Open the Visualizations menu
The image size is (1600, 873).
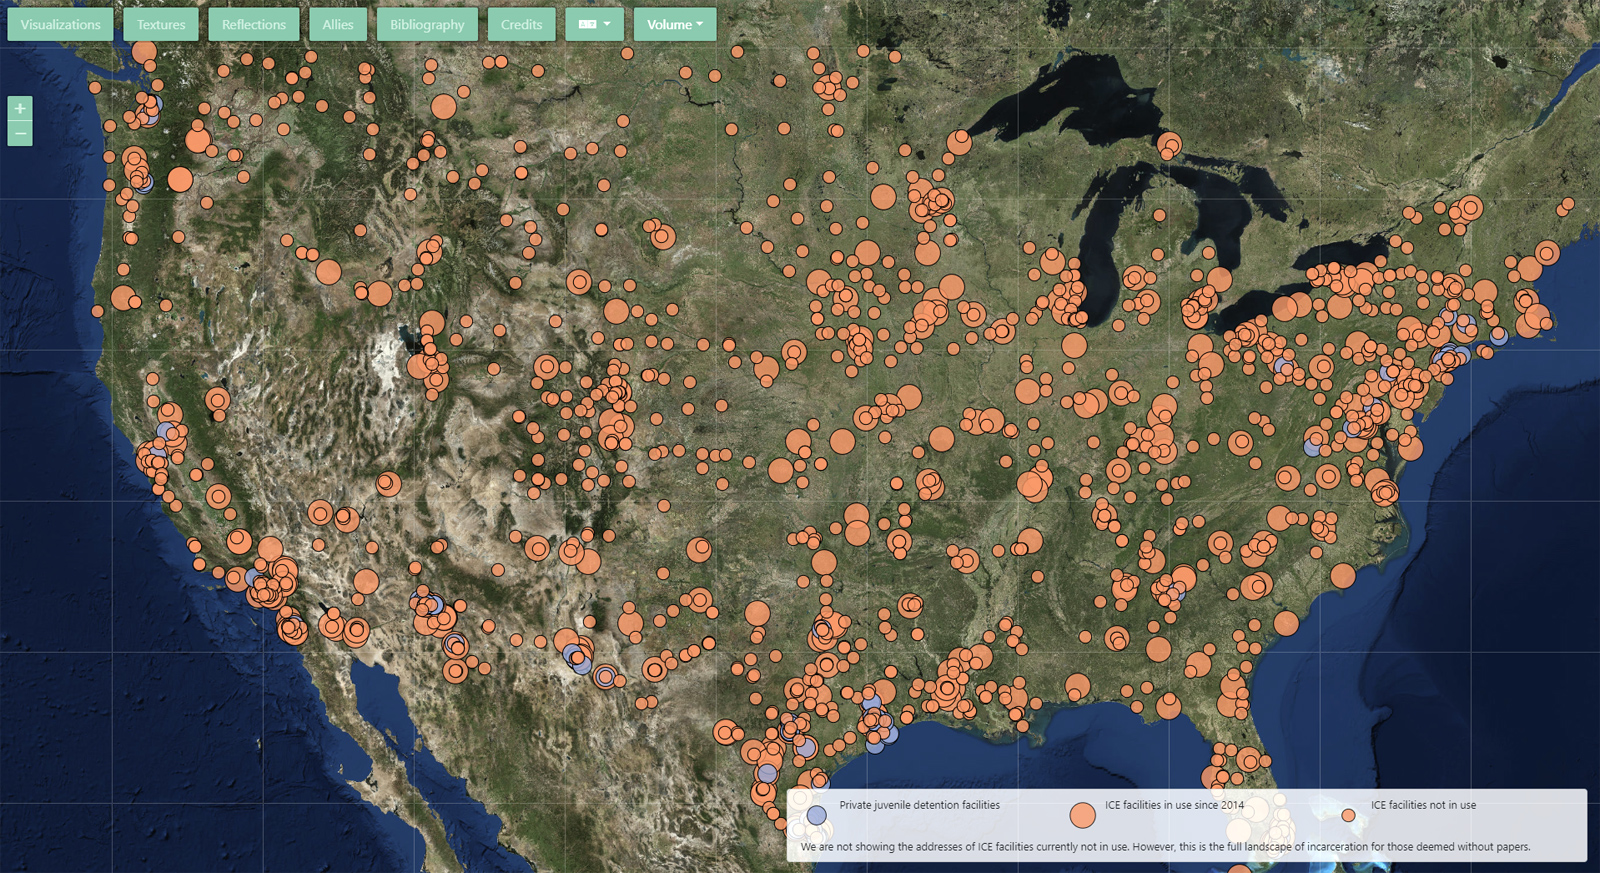click(x=60, y=24)
